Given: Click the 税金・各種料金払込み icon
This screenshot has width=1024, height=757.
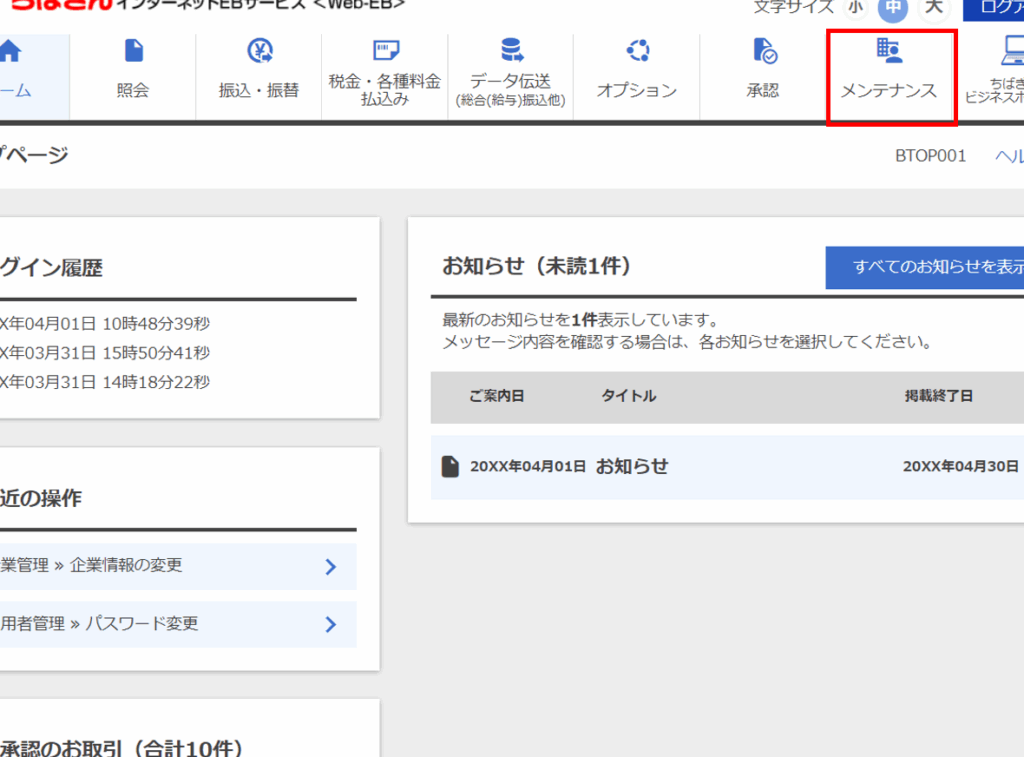Looking at the screenshot, I should (x=385, y=51).
